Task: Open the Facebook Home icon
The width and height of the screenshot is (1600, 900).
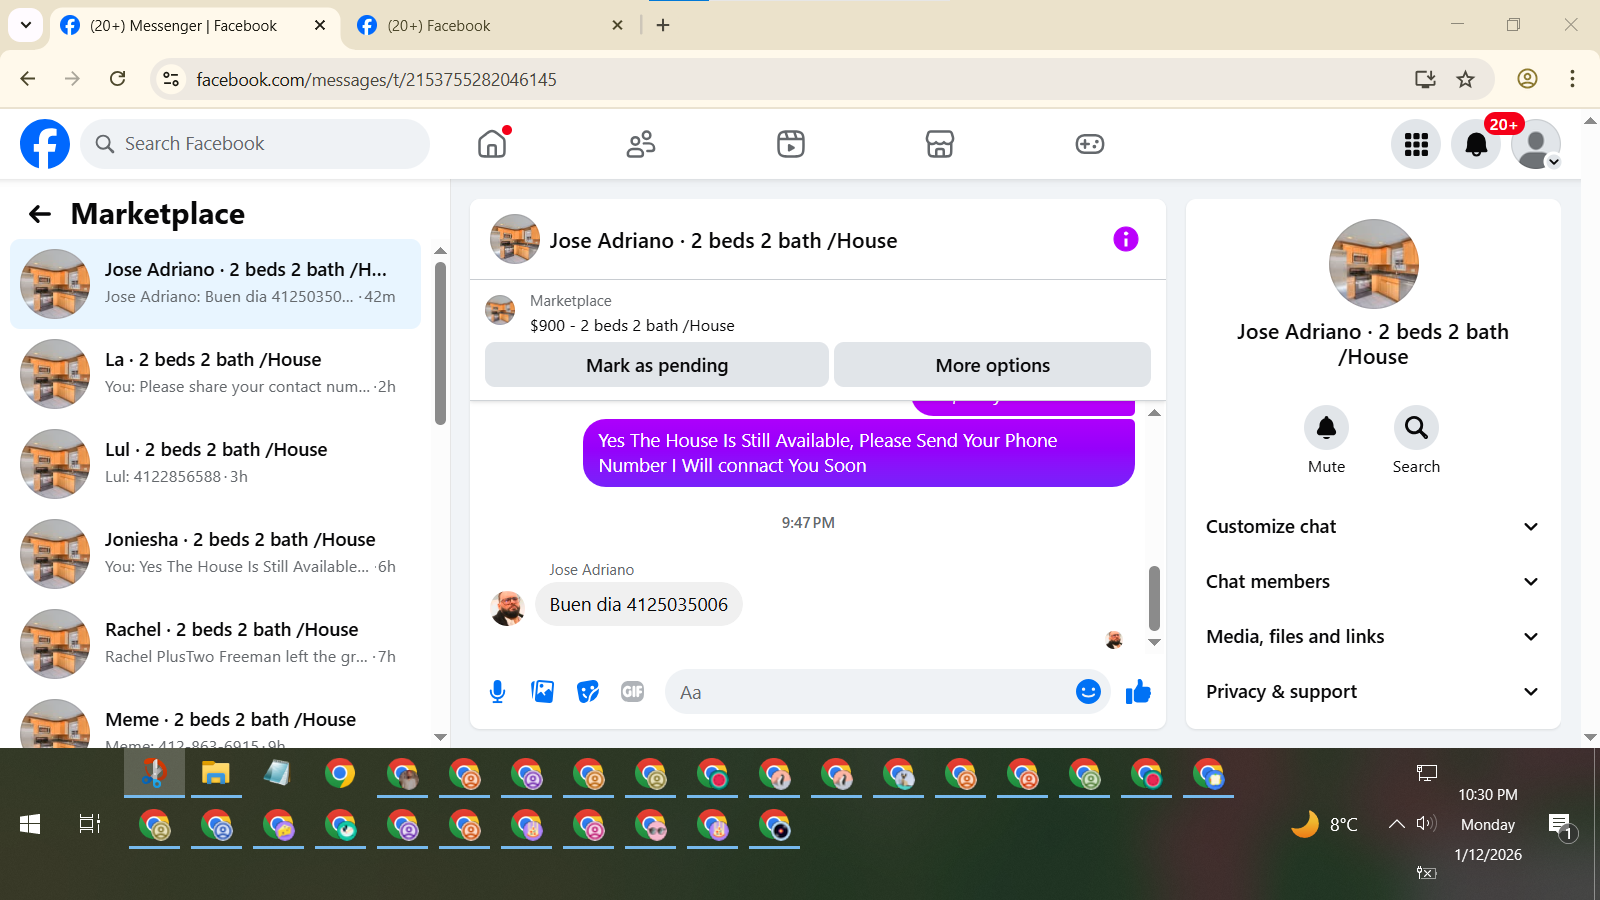Action: click(x=492, y=144)
